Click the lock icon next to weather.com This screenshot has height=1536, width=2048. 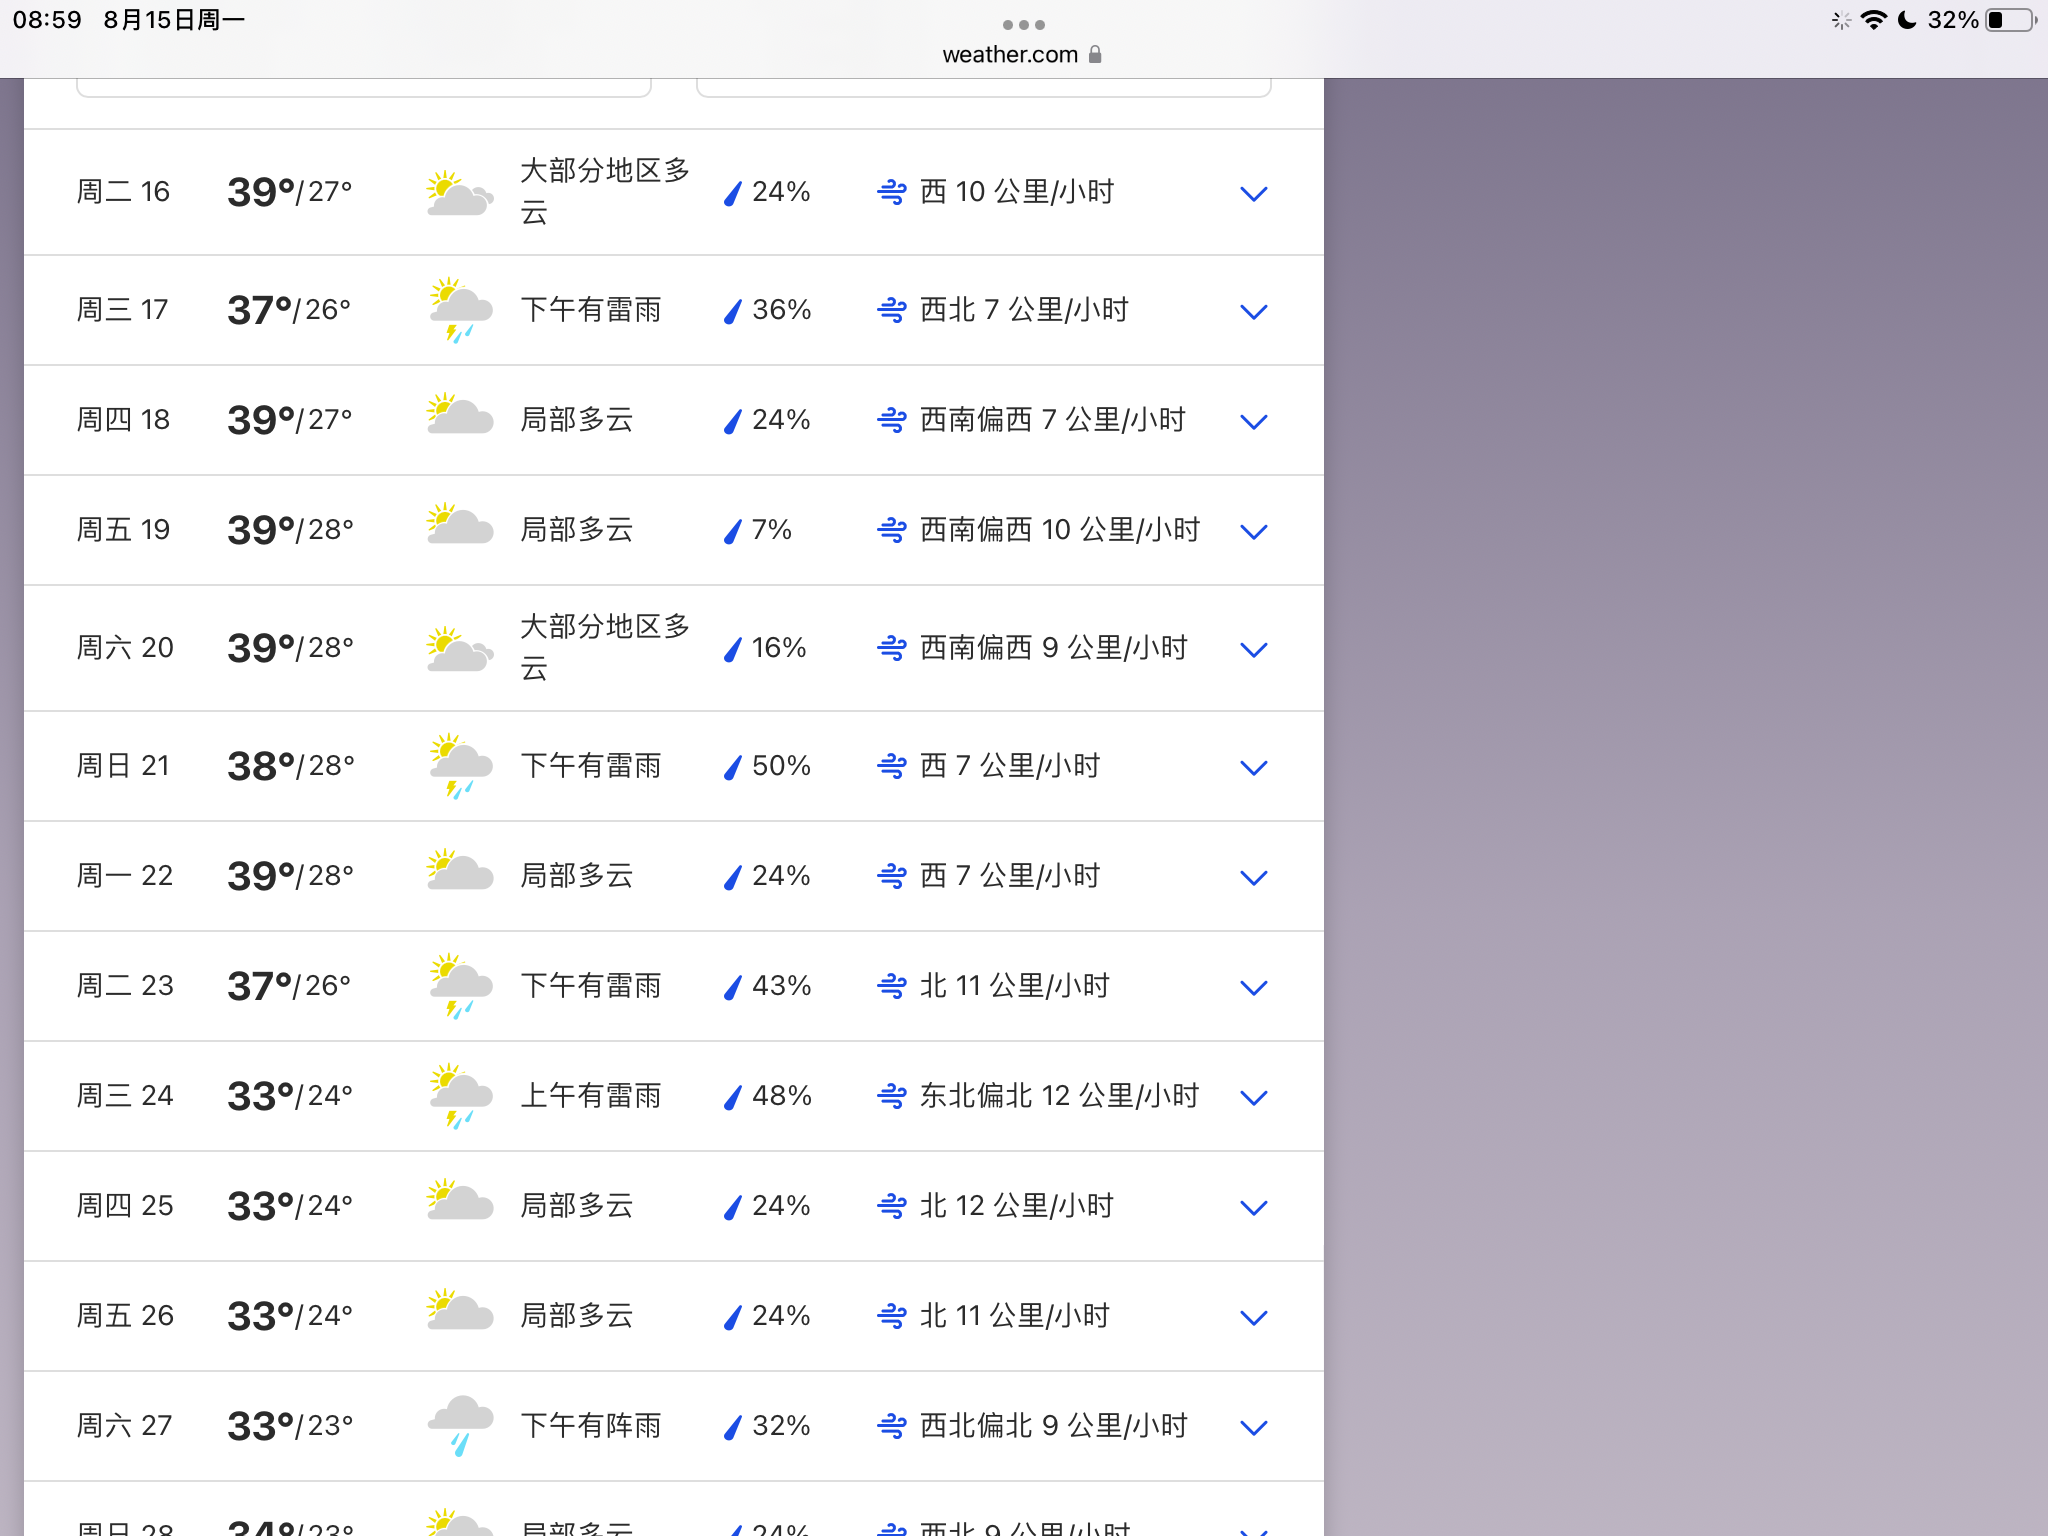[x=1095, y=55]
